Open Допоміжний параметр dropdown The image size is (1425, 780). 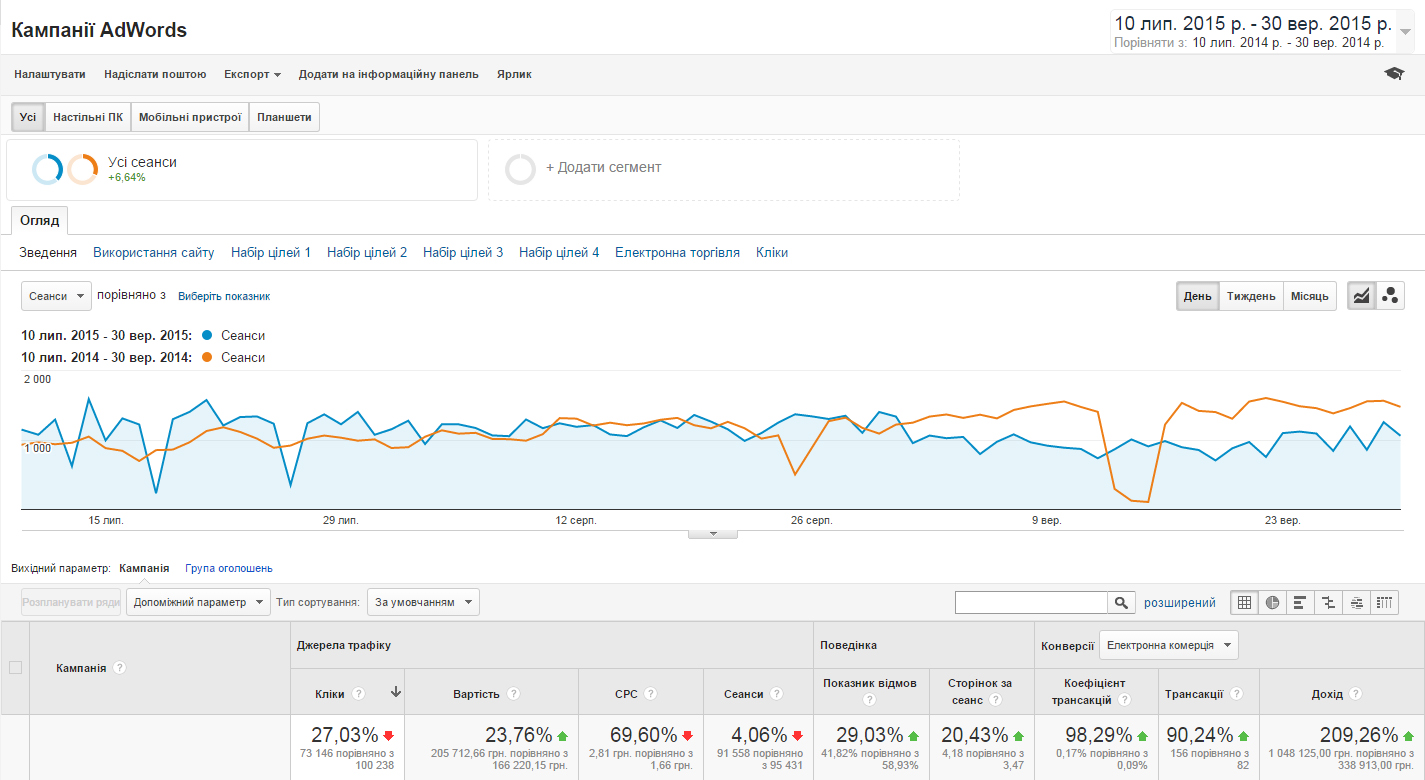point(198,602)
